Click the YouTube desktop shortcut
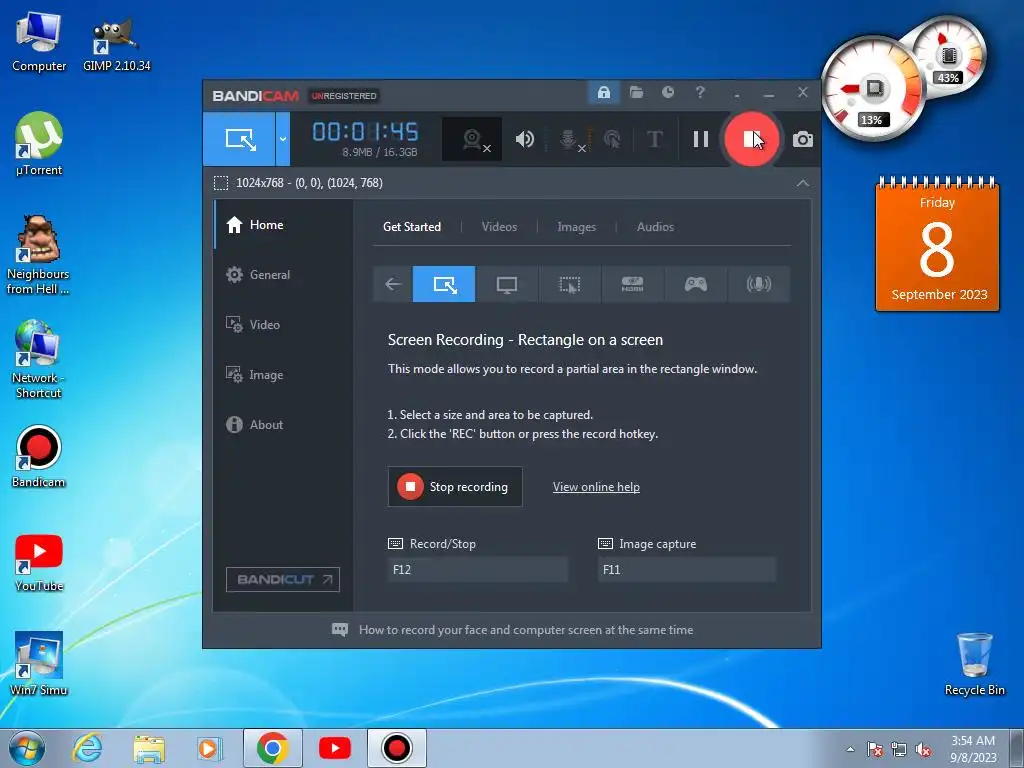This screenshot has height=768, width=1024. (x=39, y=563)
